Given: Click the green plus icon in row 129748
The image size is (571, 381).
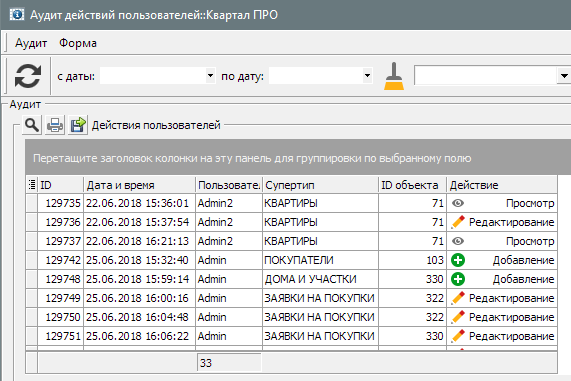Looking at the screenshot, I should click(x=458, y=279).
